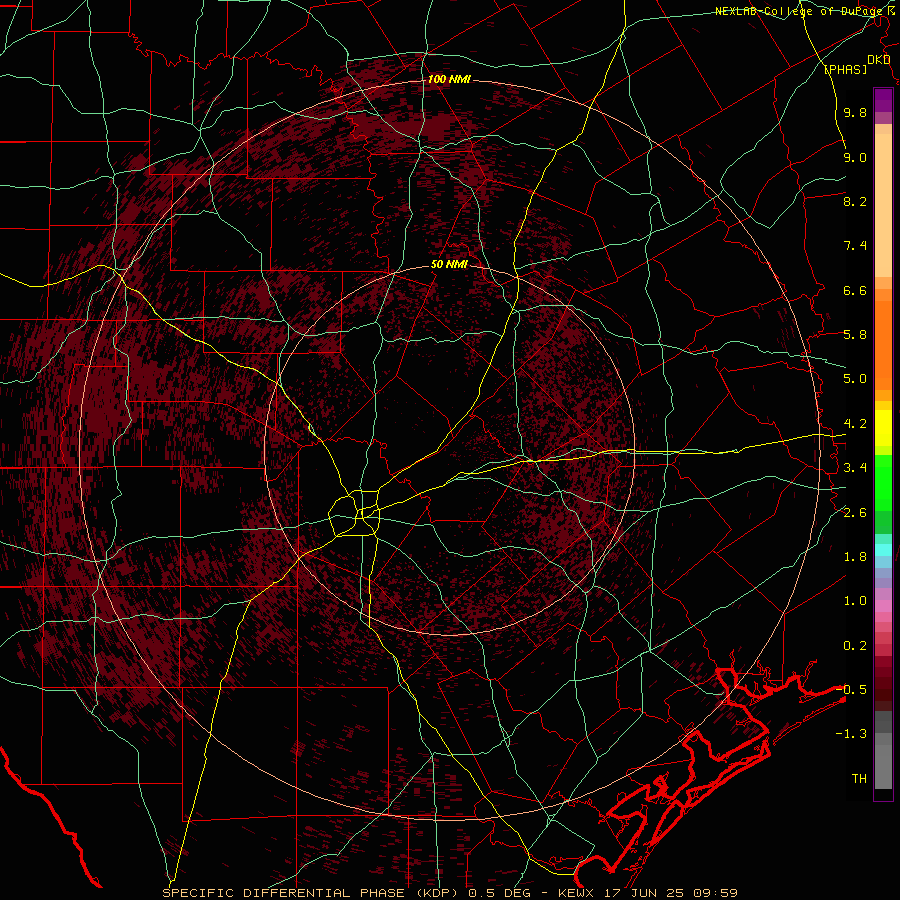The width and height of the screenshot is (900, 900).
Task: Click the -0.5 value on the color scale
Action: click(x=851, y=689)
